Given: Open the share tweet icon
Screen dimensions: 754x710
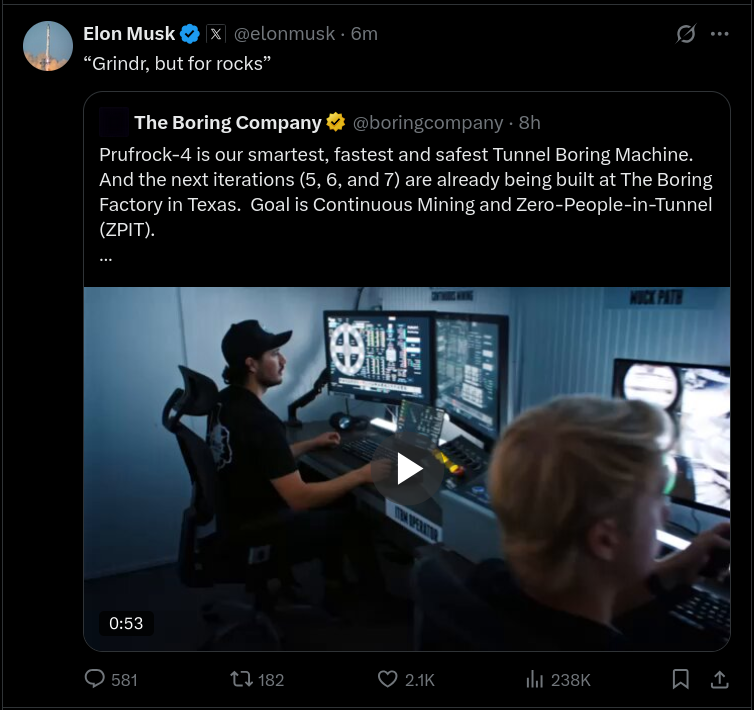Looking at the screenshot, I should (718, 679).
